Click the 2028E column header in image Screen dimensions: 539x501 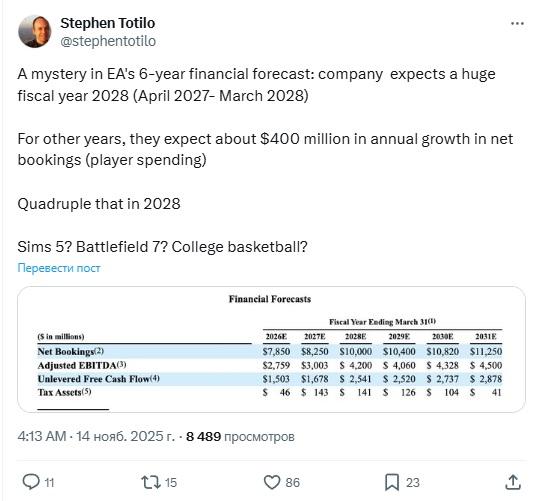point(355,336)
